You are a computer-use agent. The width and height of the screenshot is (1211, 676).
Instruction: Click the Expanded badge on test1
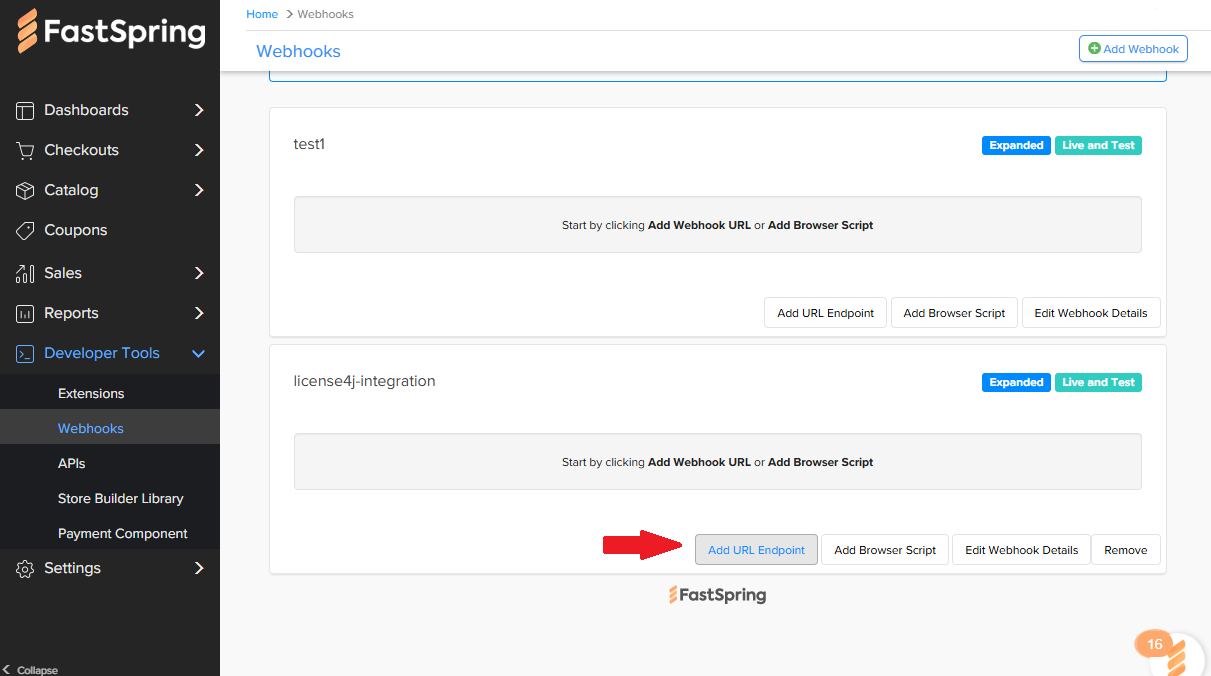tap(1016, 145)
